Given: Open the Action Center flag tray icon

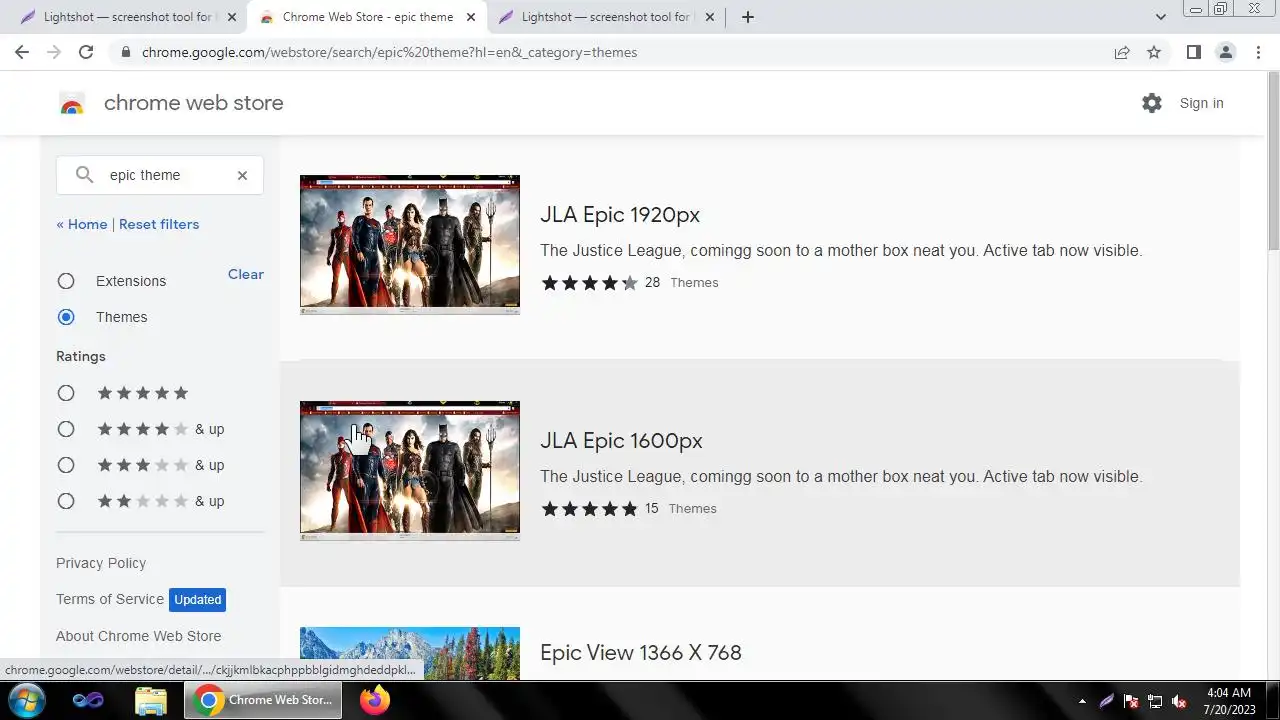Looking at the screenshot, I should tap(1131, 701).
